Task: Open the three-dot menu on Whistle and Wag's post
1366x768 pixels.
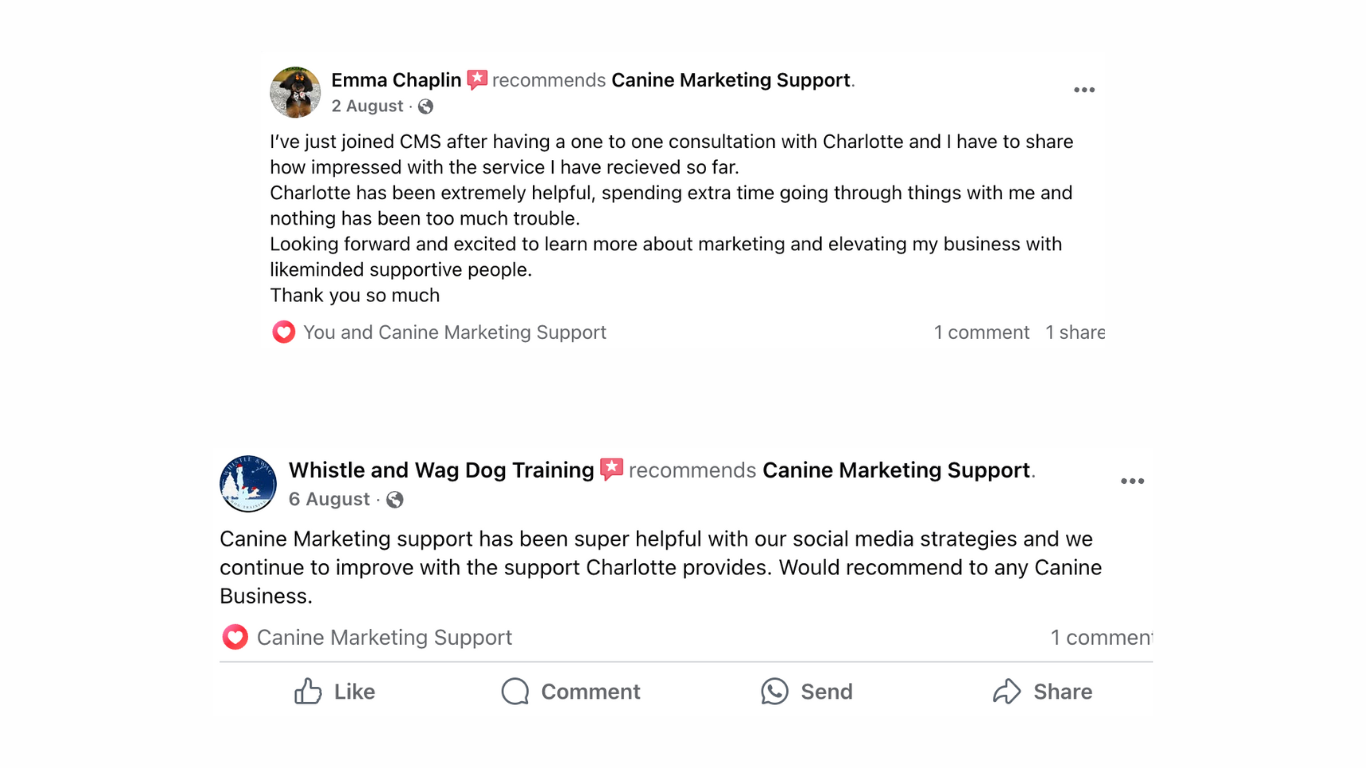Action: pyautogui.click(x=1133, y=480)
